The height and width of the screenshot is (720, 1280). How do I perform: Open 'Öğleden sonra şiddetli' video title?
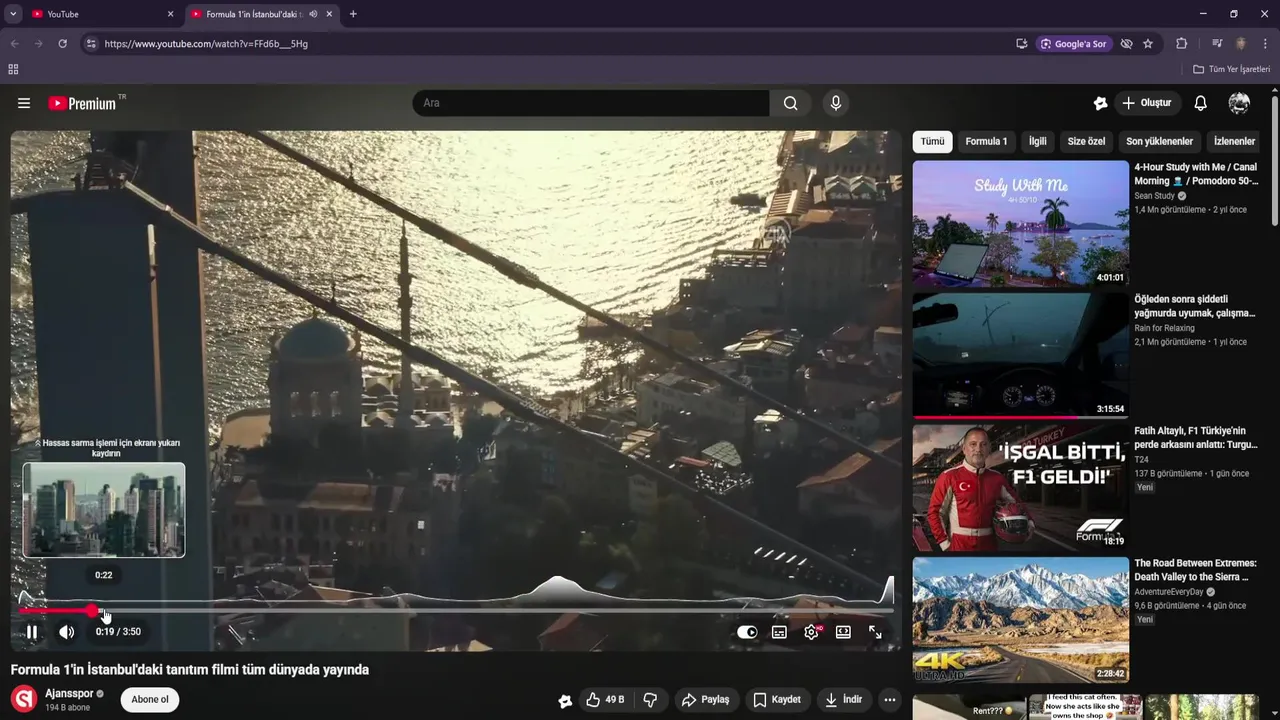point(1194,306)
